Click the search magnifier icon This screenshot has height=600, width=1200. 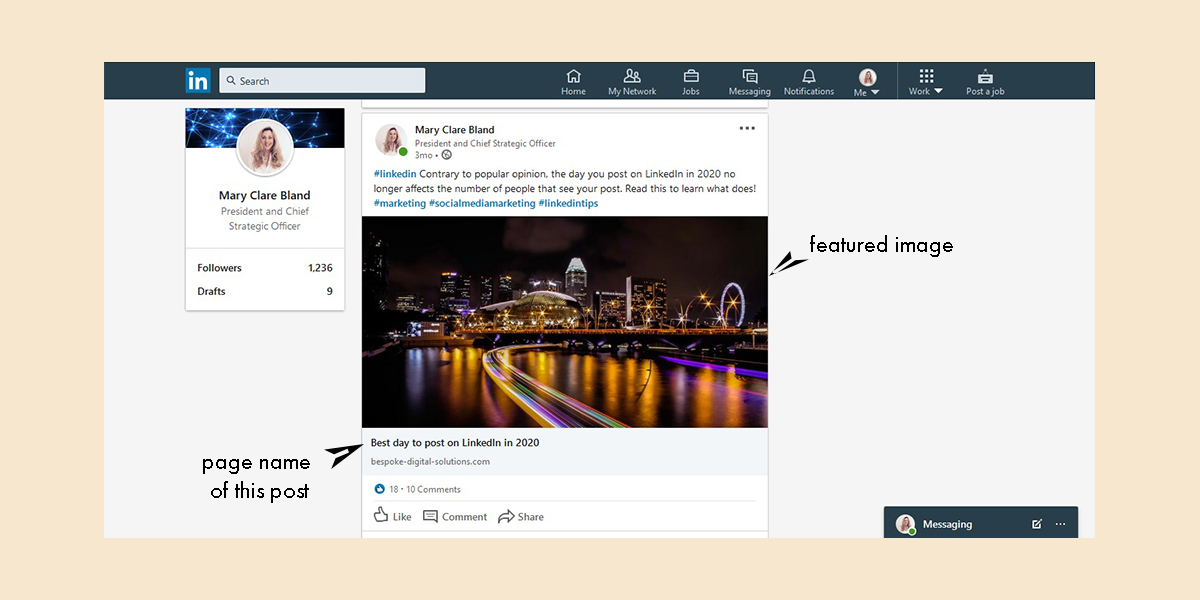click(231, 81)
